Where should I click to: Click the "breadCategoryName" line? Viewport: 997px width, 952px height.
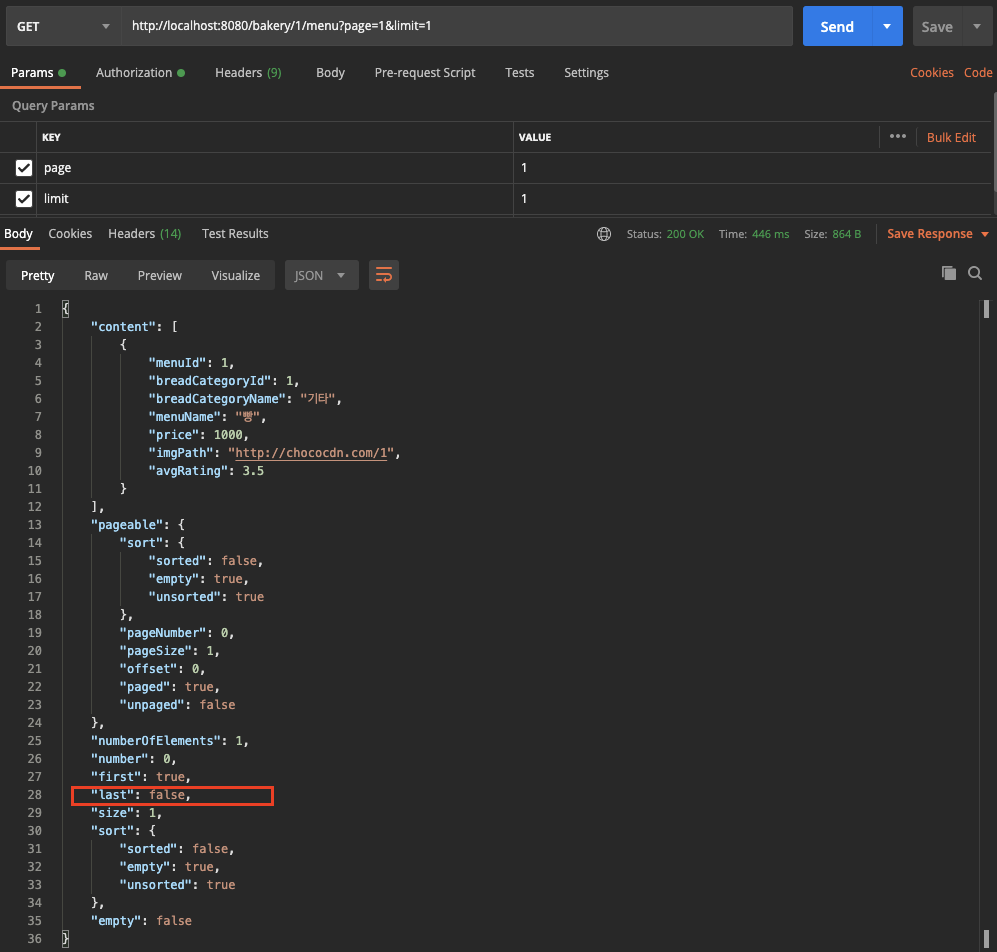click(245, 399)
